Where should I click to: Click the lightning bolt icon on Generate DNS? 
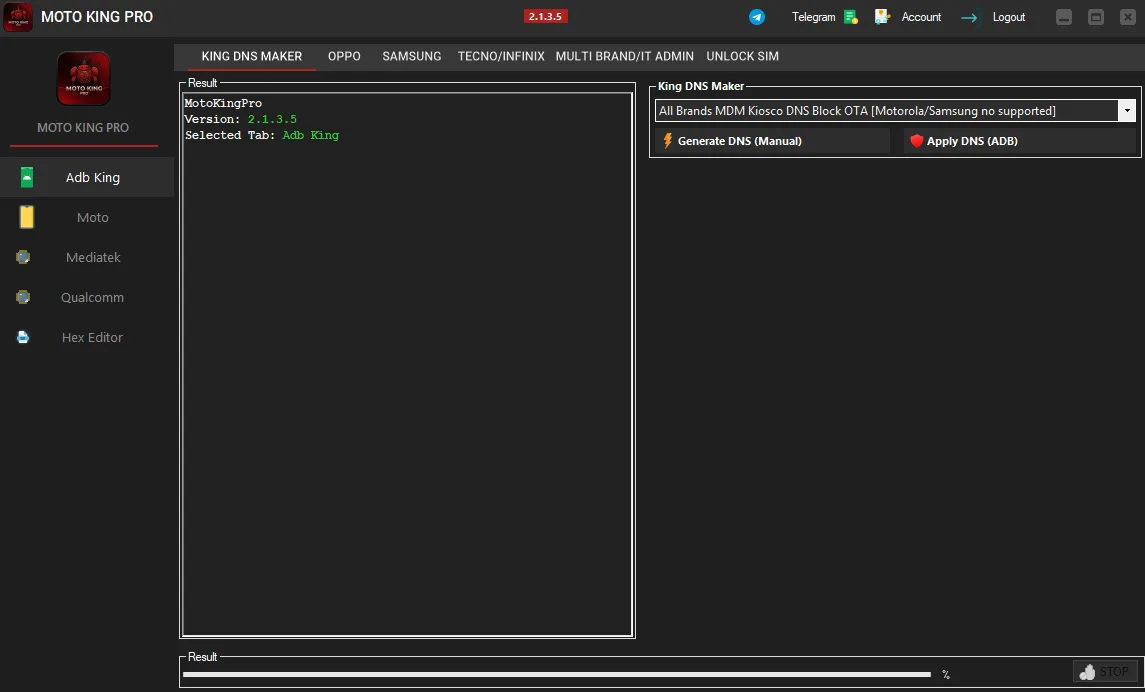(x=667, y=141)
